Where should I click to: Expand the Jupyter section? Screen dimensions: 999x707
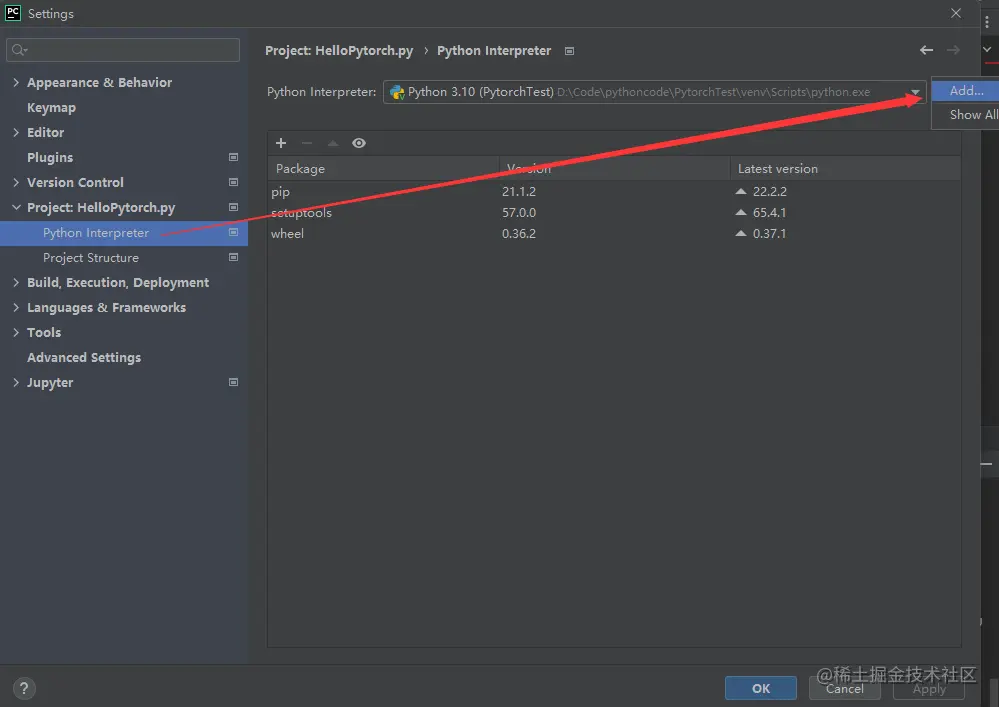16,382
